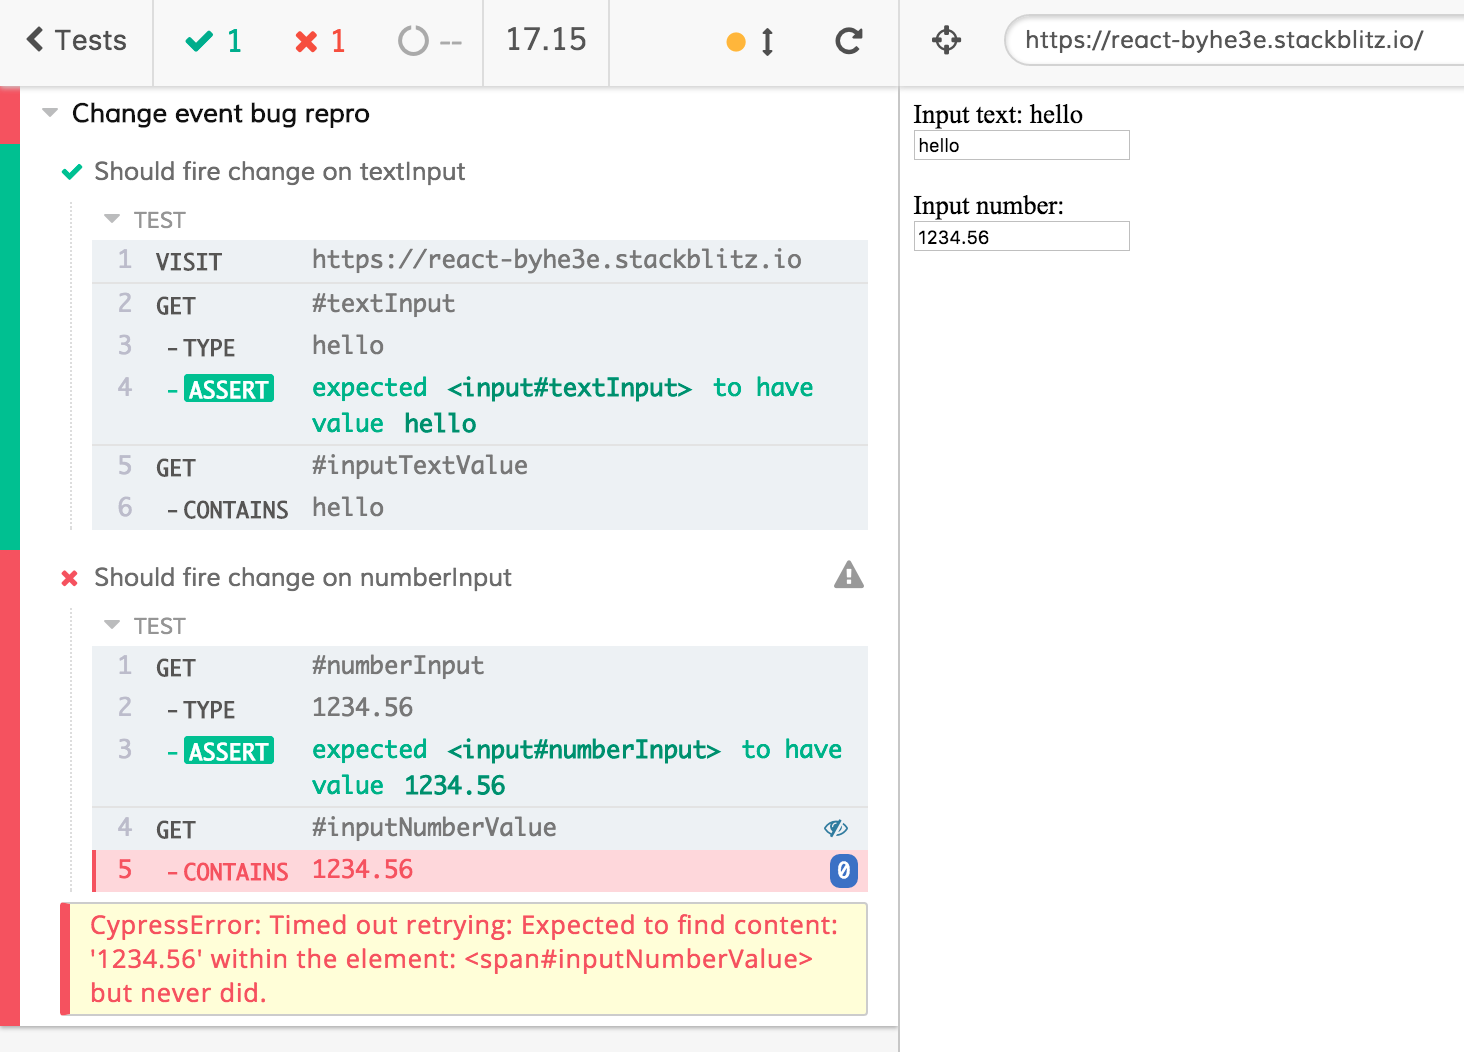1464x1052 pixels.
Task: Click the failed tests red X icon
Action: click(x=304, y=41)
